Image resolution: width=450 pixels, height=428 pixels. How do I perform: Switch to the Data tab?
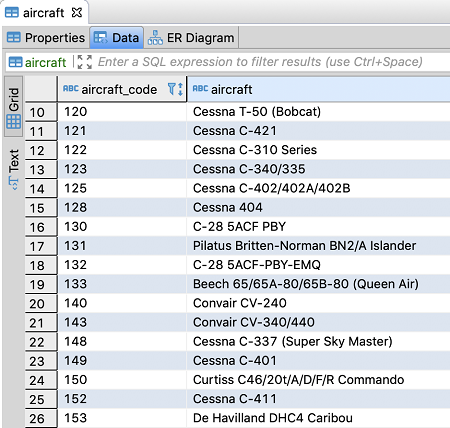(x=117, y=38)
